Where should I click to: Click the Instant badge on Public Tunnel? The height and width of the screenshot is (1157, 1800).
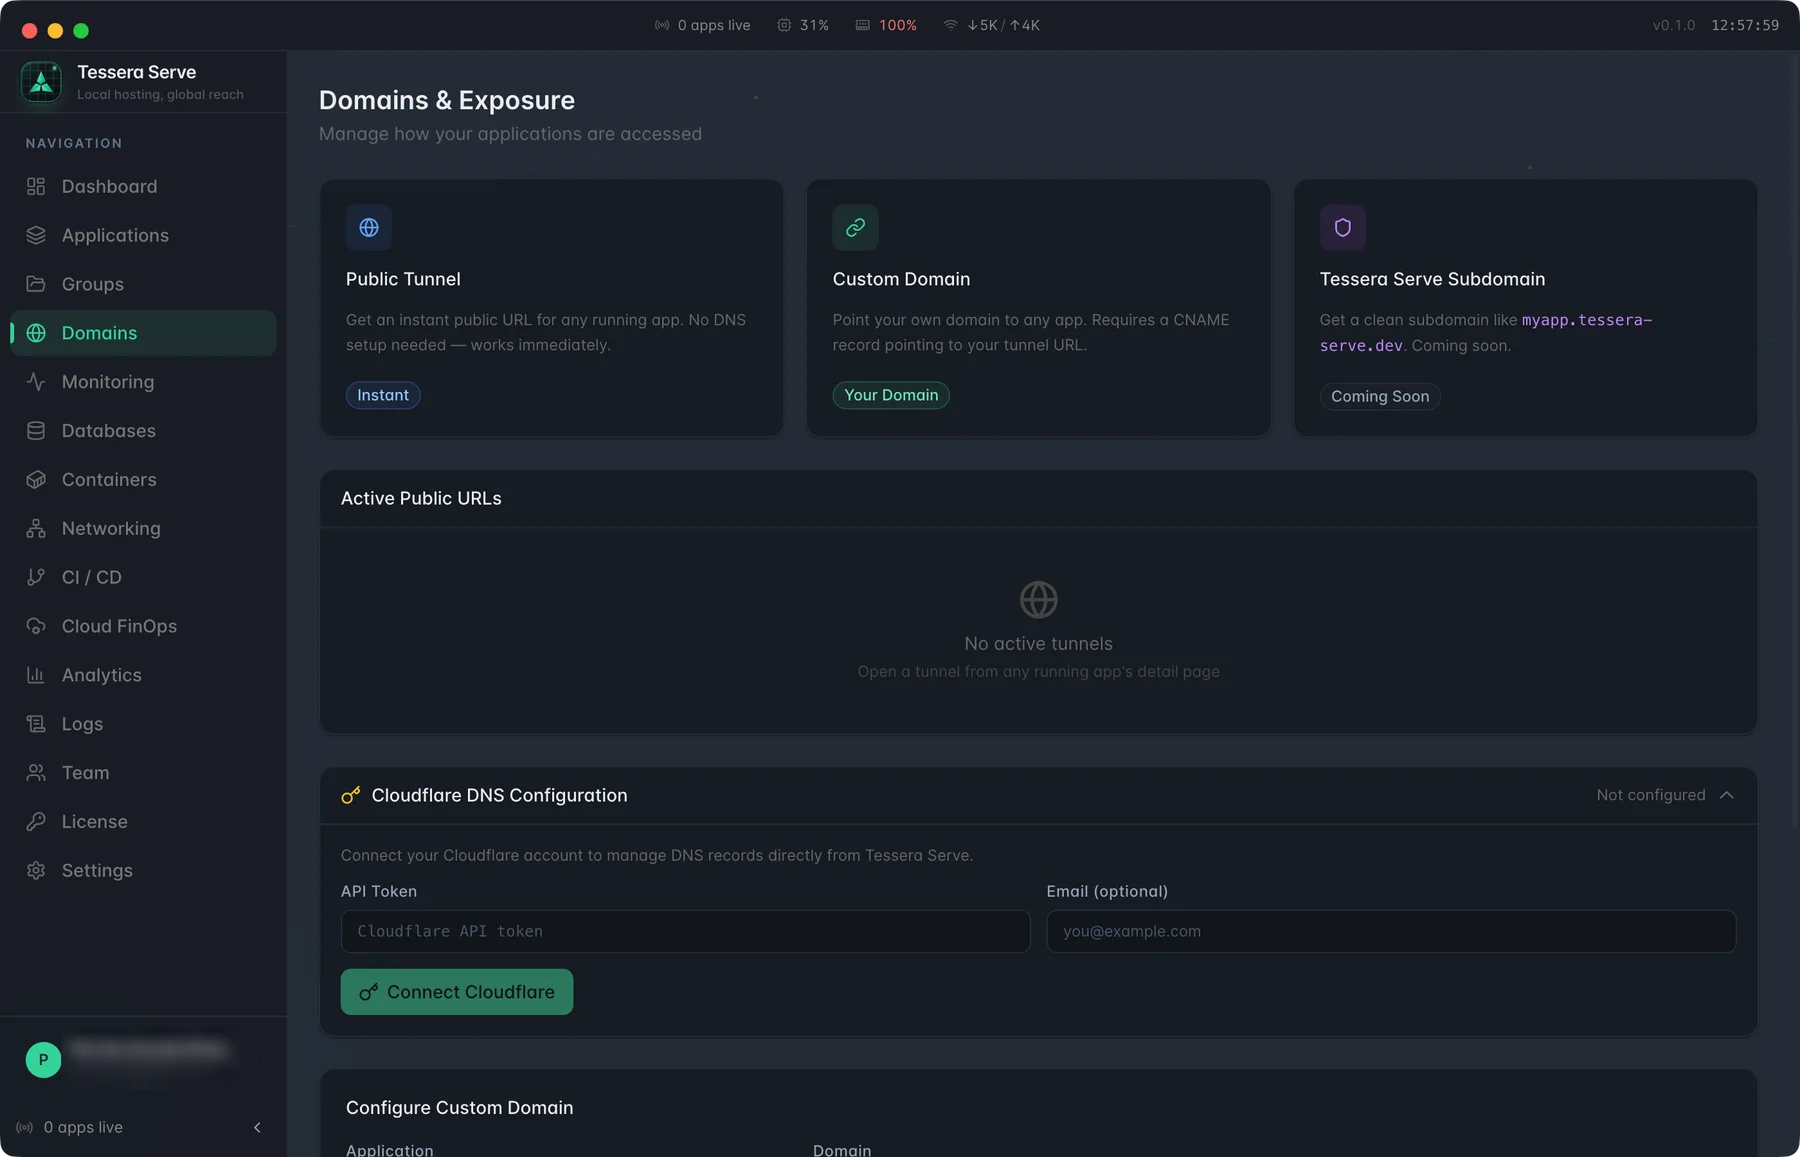tap(383, 395)
